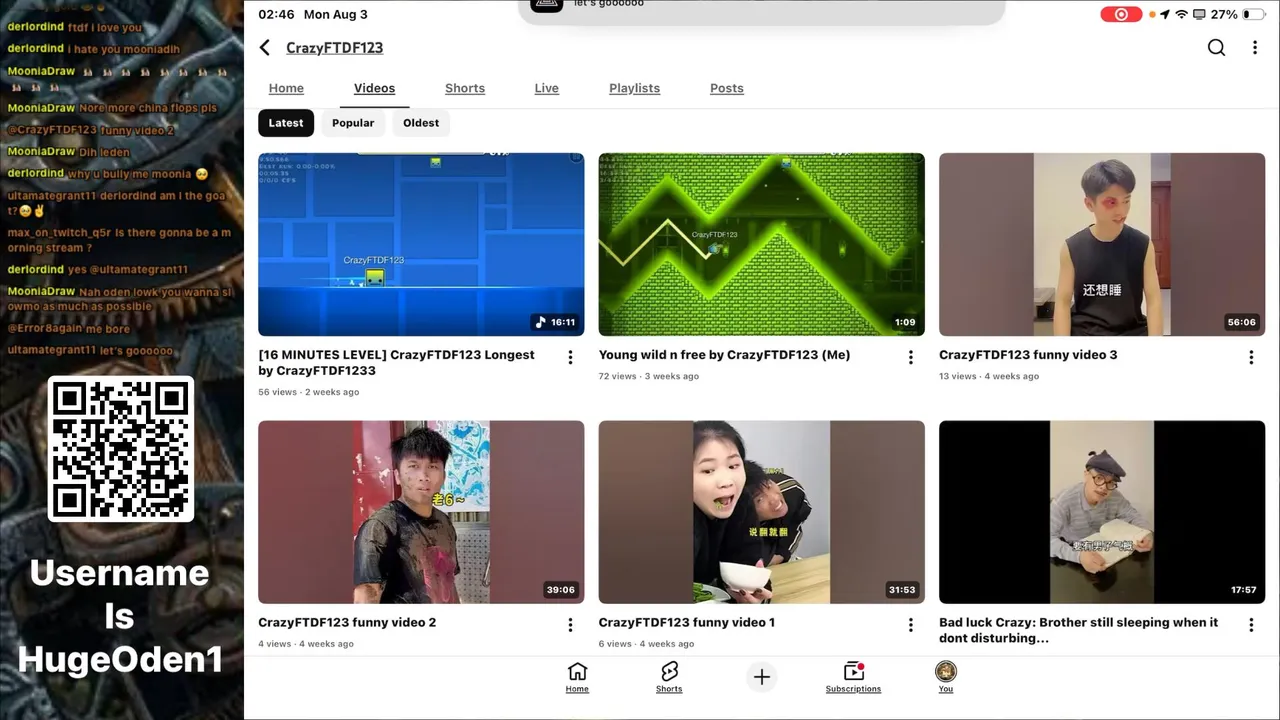The height and width of the screenshot is (720, 1280).
Task: Tap the QR code in stream overlay
Action: (120, 449)
